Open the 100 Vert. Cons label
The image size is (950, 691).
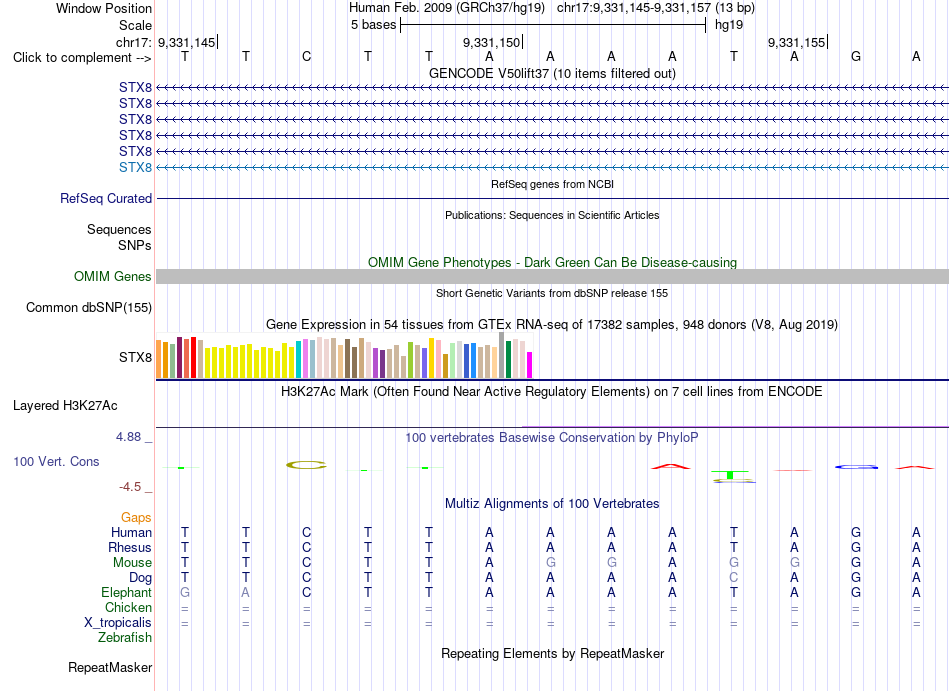pos(56,461)
